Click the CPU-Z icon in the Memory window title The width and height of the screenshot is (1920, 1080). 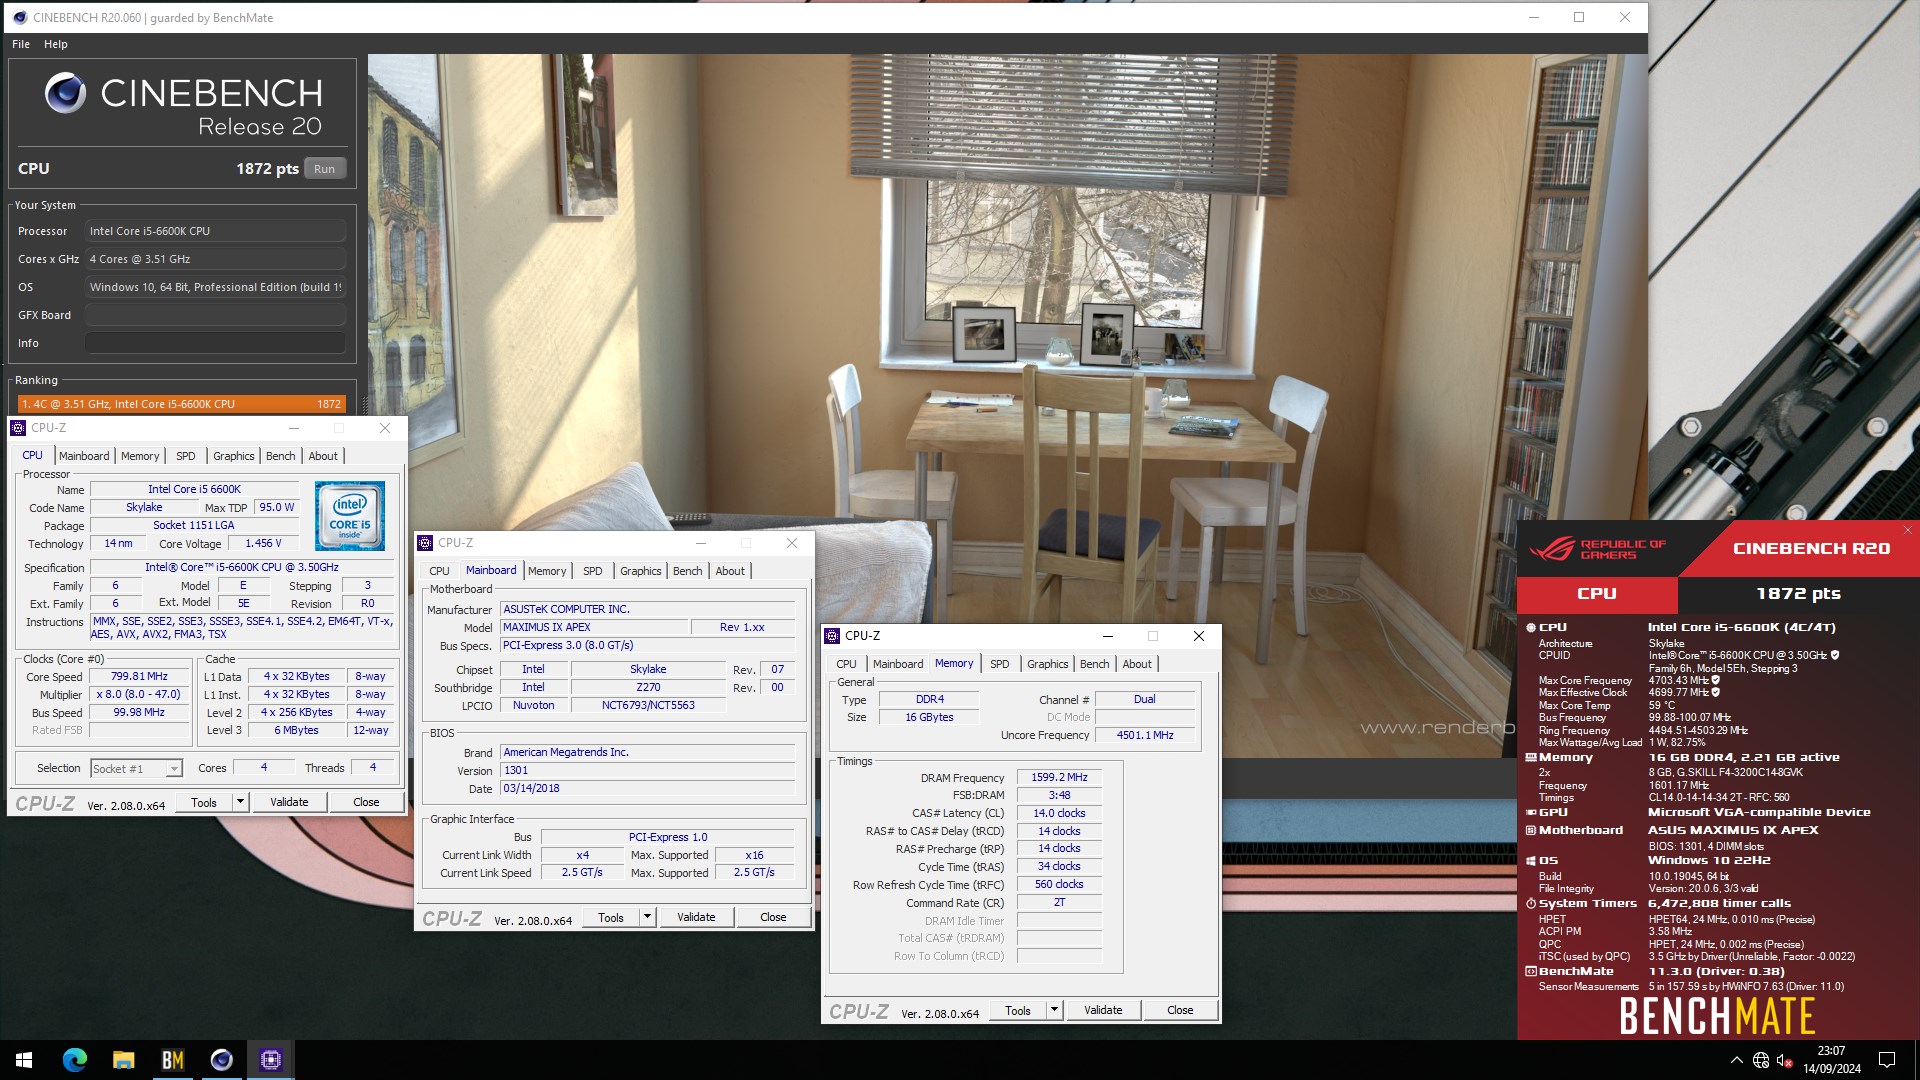click(832, 636)
